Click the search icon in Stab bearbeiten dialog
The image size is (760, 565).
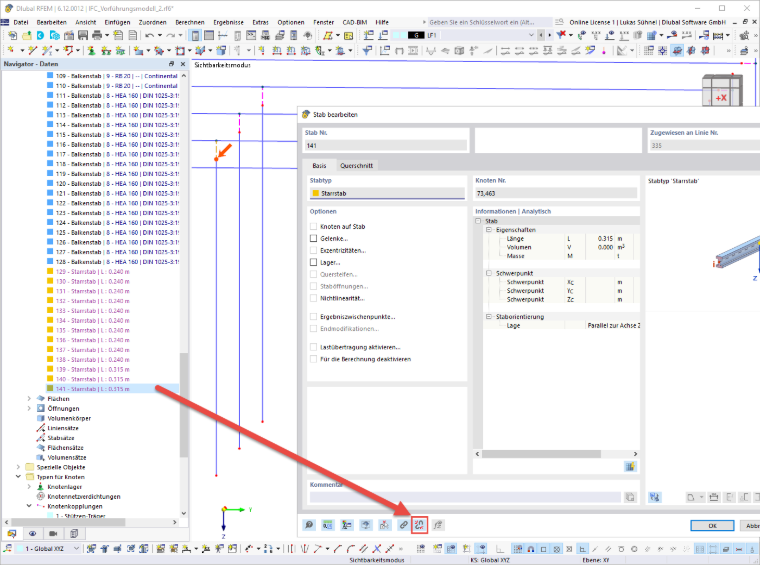[x=309, y=525]
